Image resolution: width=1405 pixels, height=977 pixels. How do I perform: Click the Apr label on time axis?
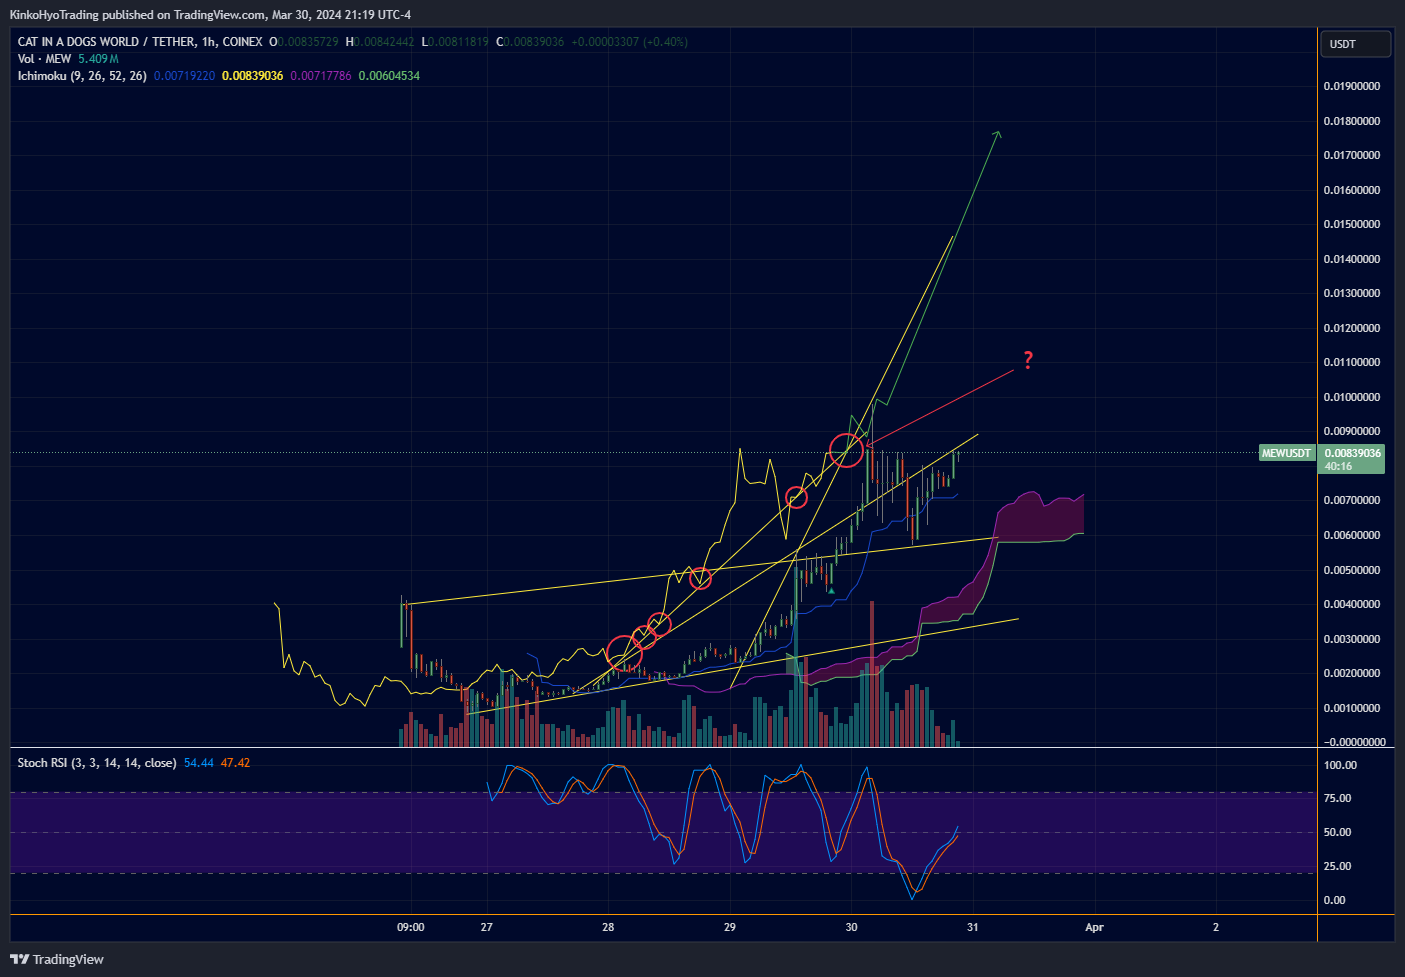(1095, 927)
